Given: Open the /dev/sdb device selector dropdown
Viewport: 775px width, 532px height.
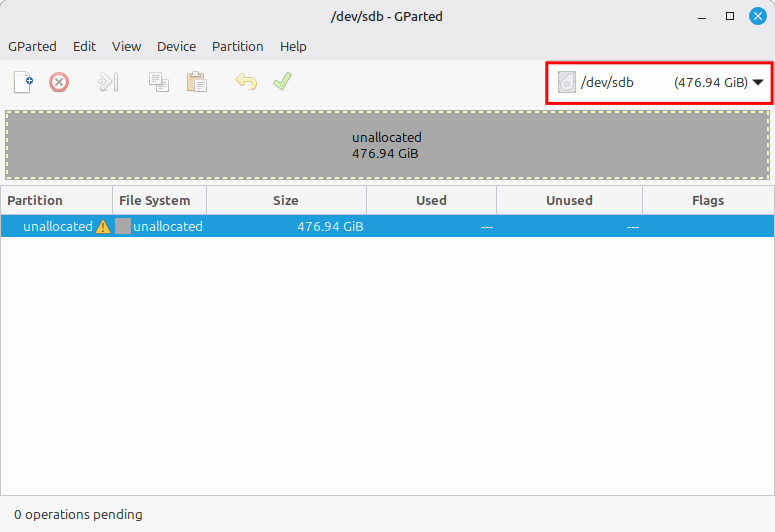Looking at the screenshot, I should pyautogui.click(x=660, y=83).
